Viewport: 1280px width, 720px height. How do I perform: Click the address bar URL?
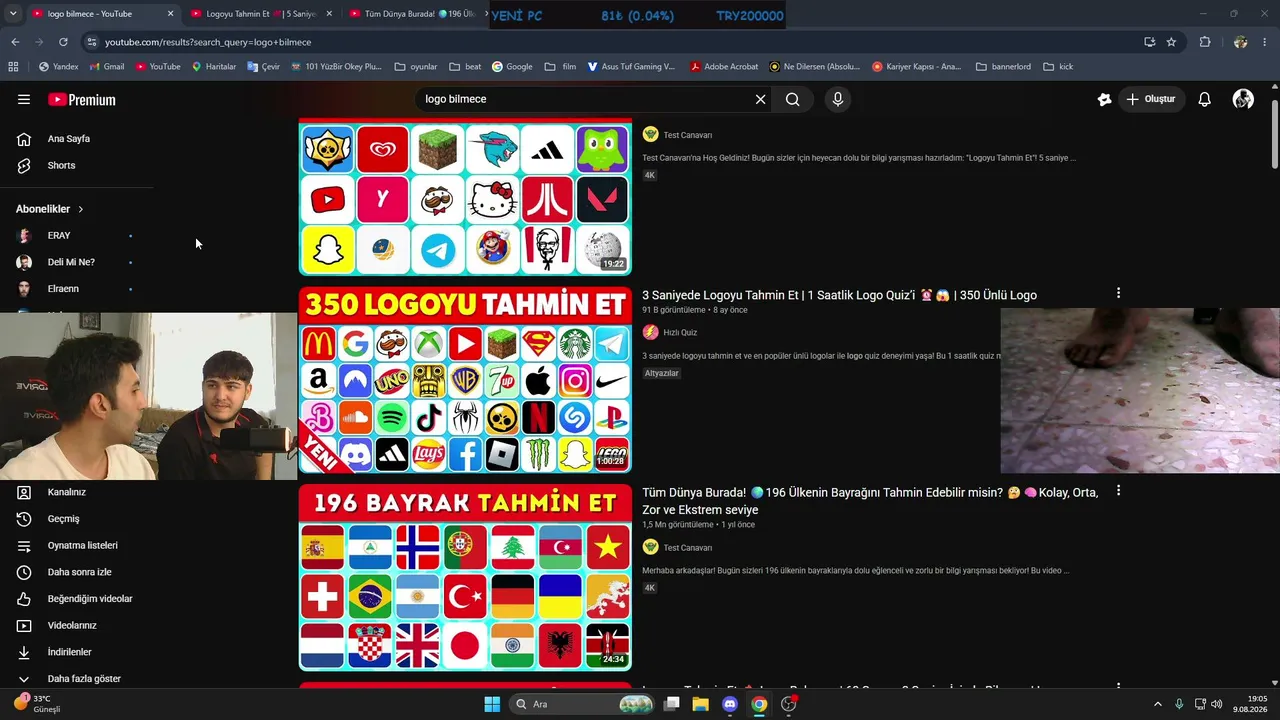coord(208,42)
